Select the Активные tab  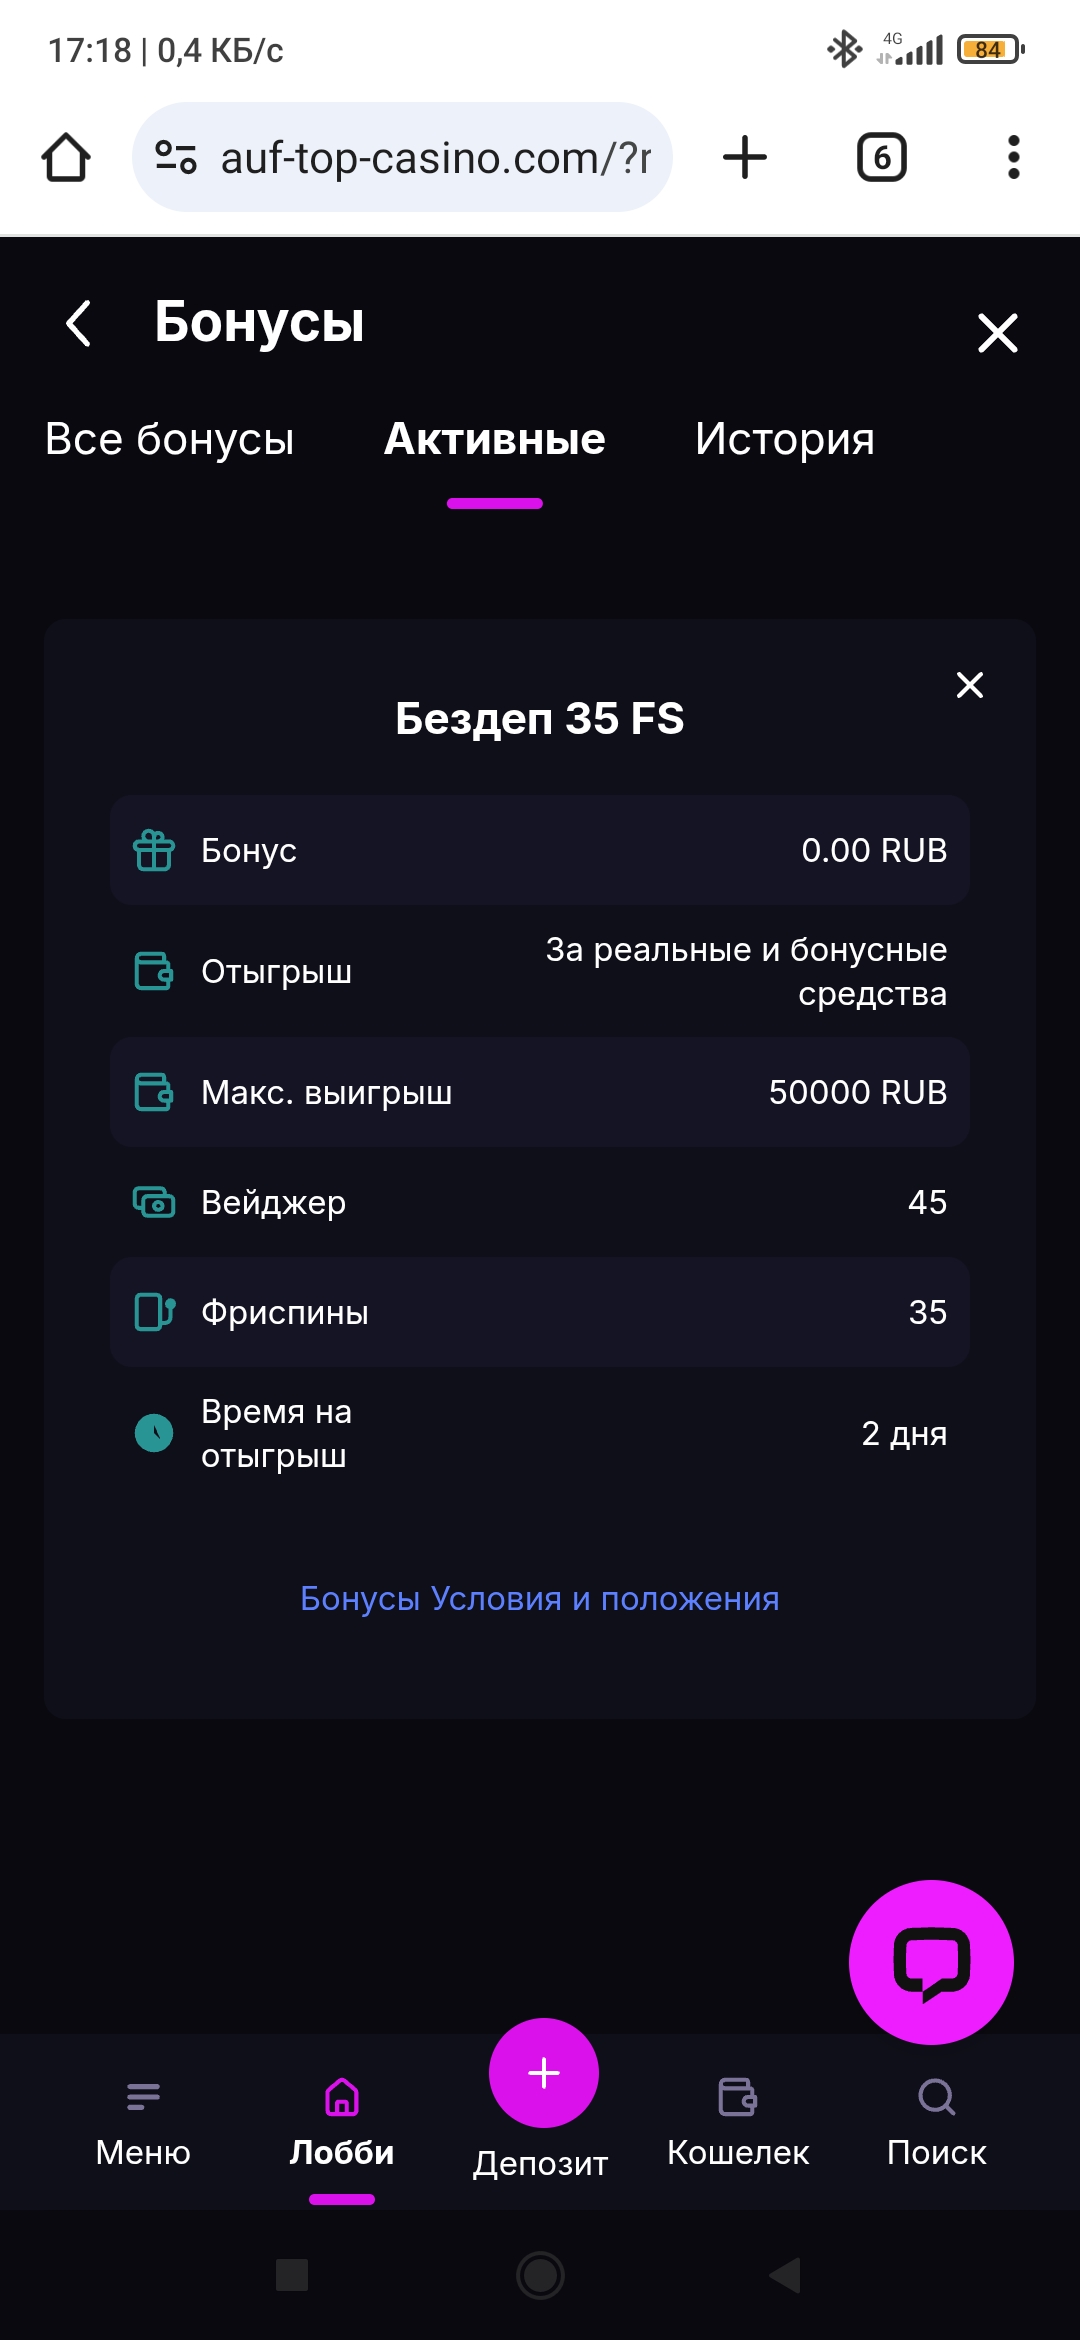[x=495, y=440]
